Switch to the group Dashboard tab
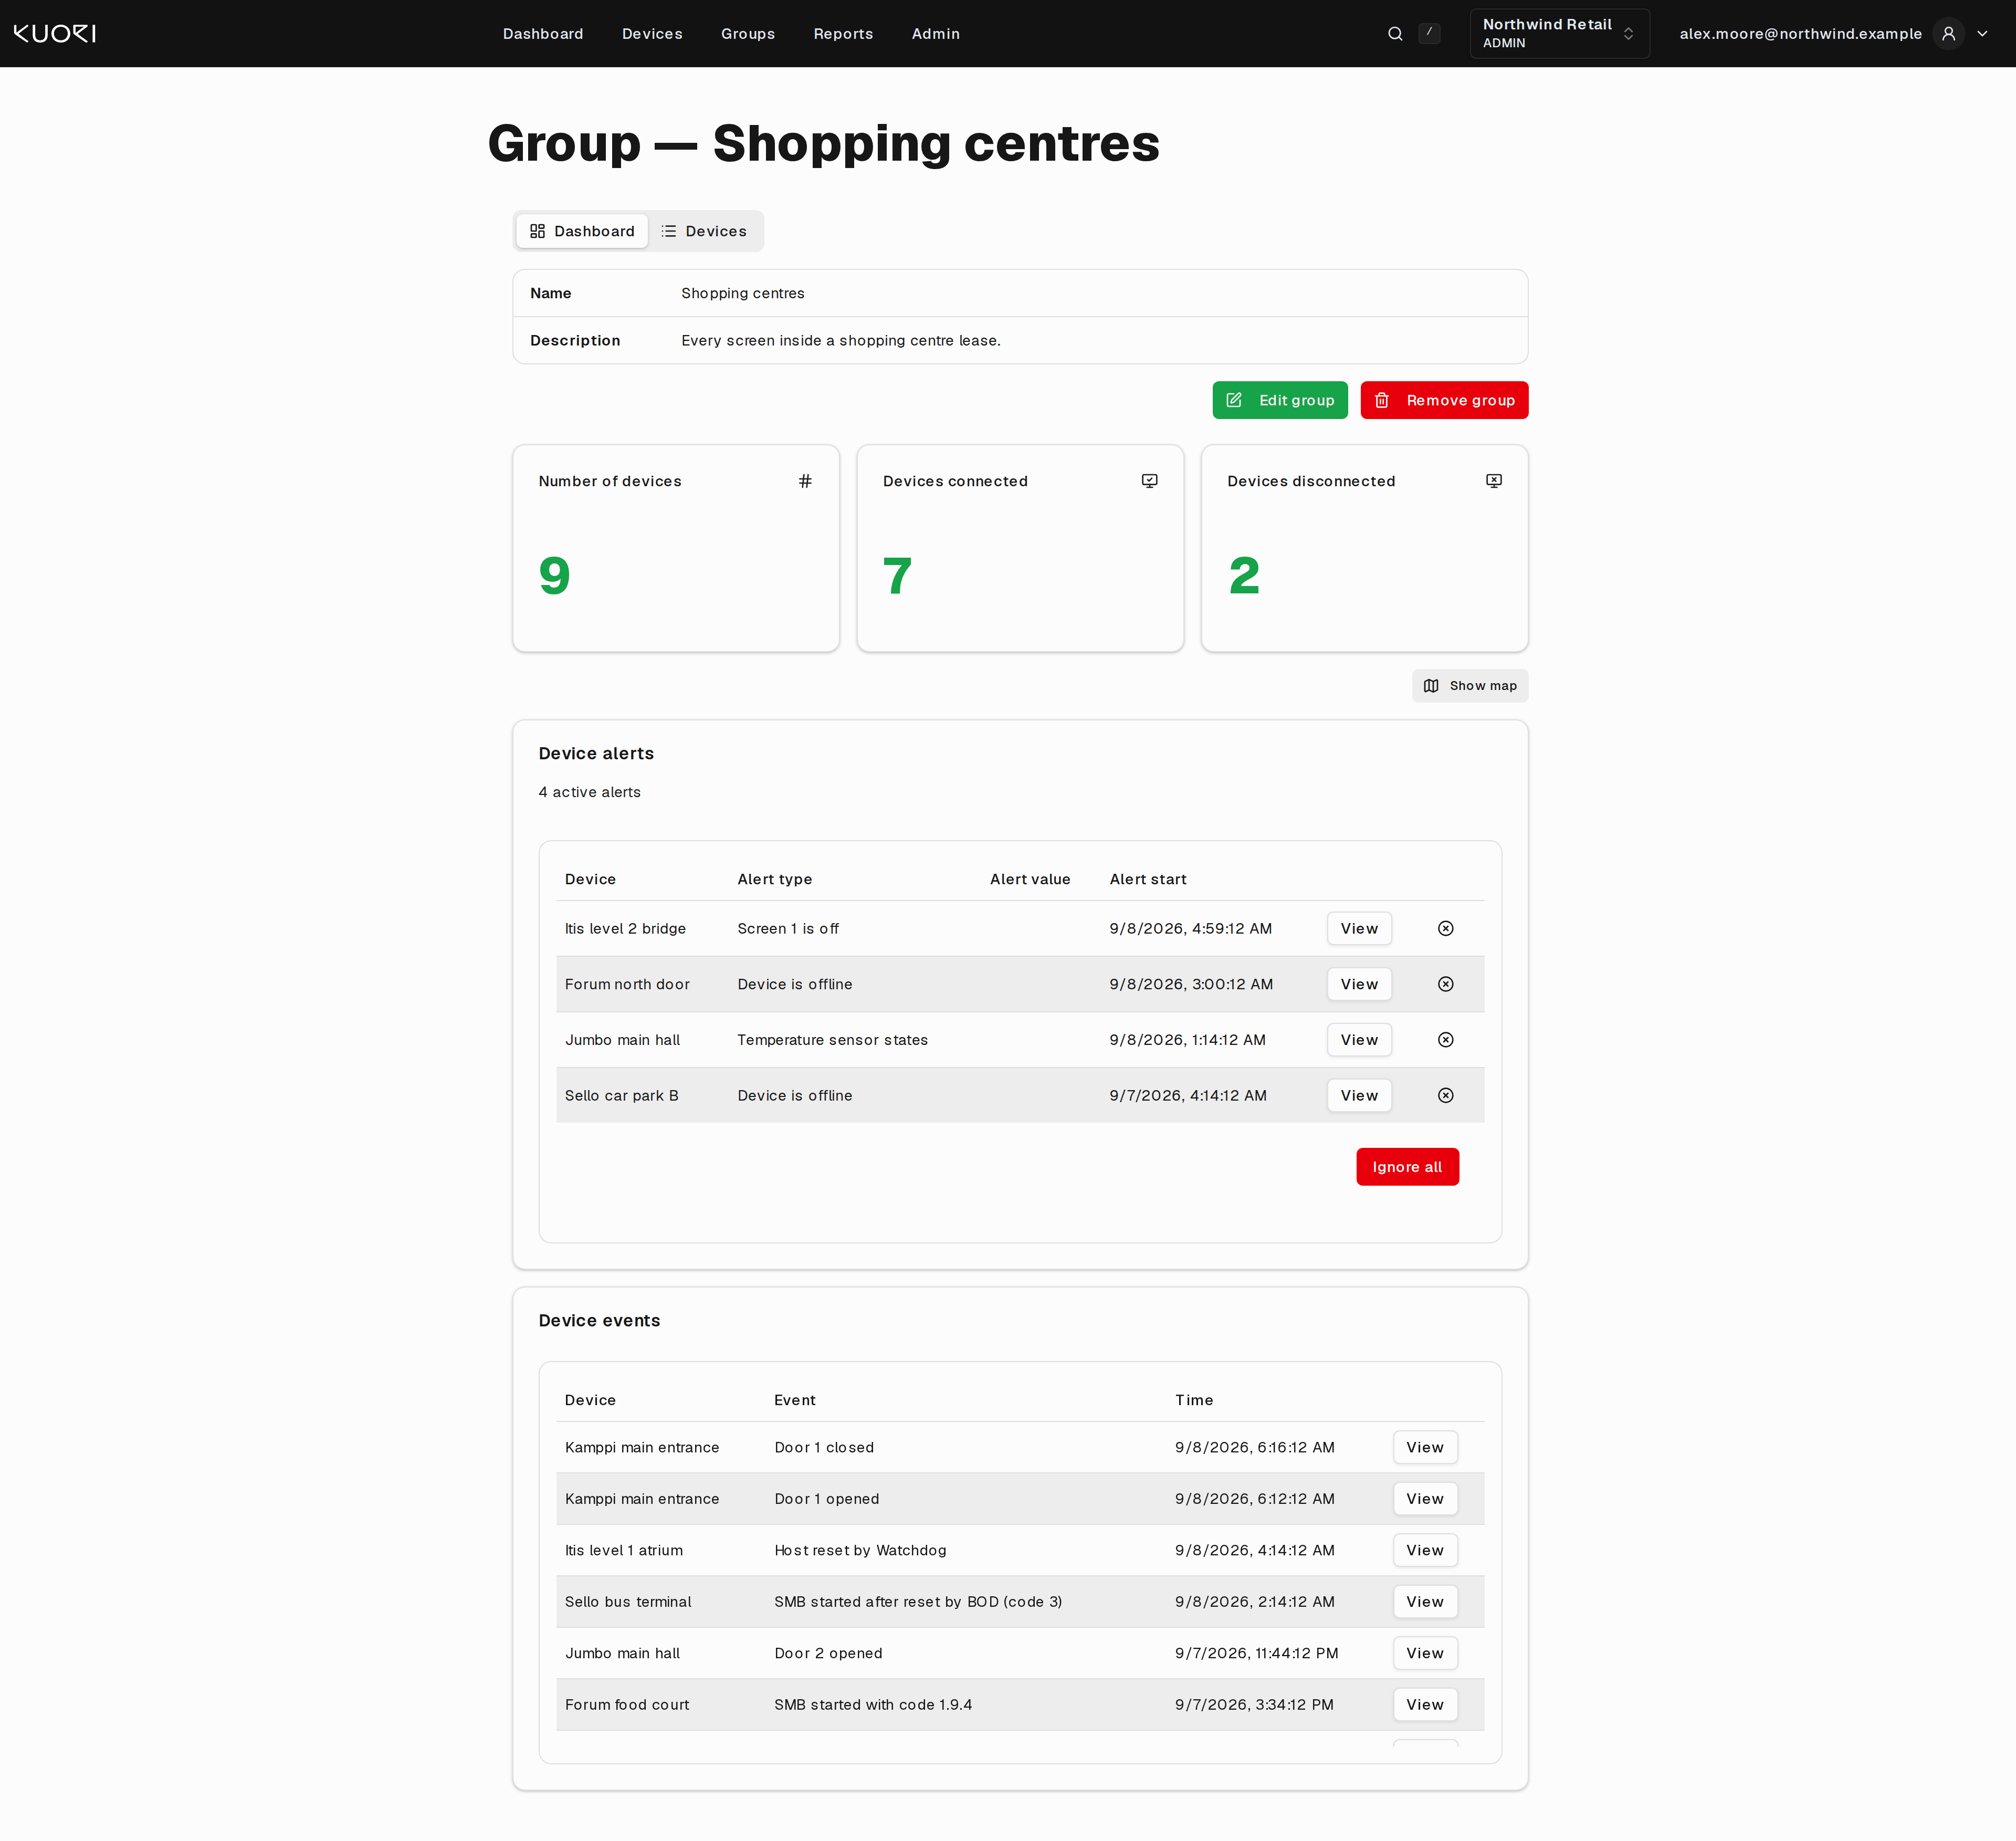 click(x=582, y=231)
